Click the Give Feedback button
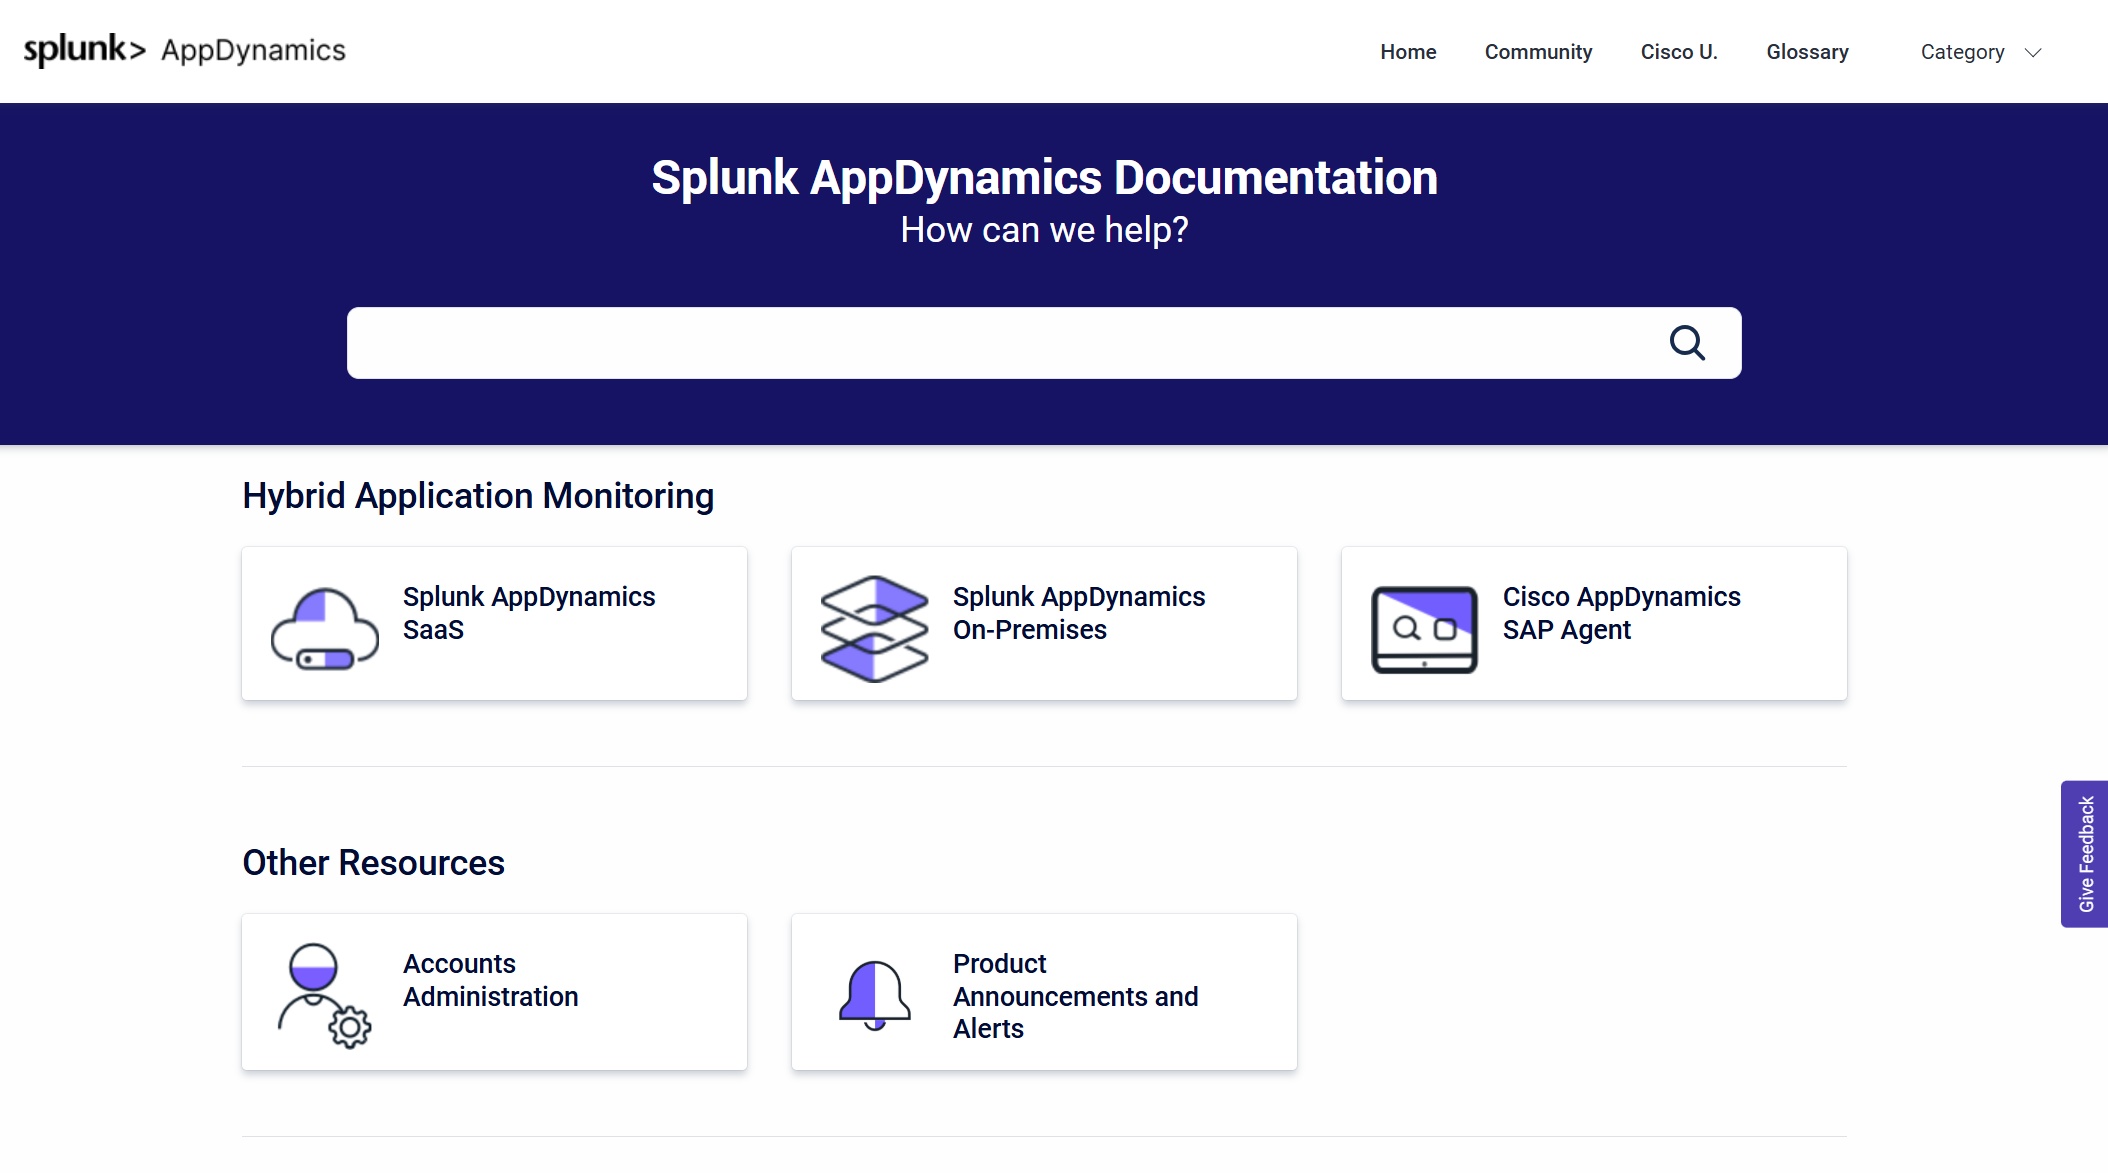The width and height of the screenshot is (2108, 1173). tap(2086, 855)
